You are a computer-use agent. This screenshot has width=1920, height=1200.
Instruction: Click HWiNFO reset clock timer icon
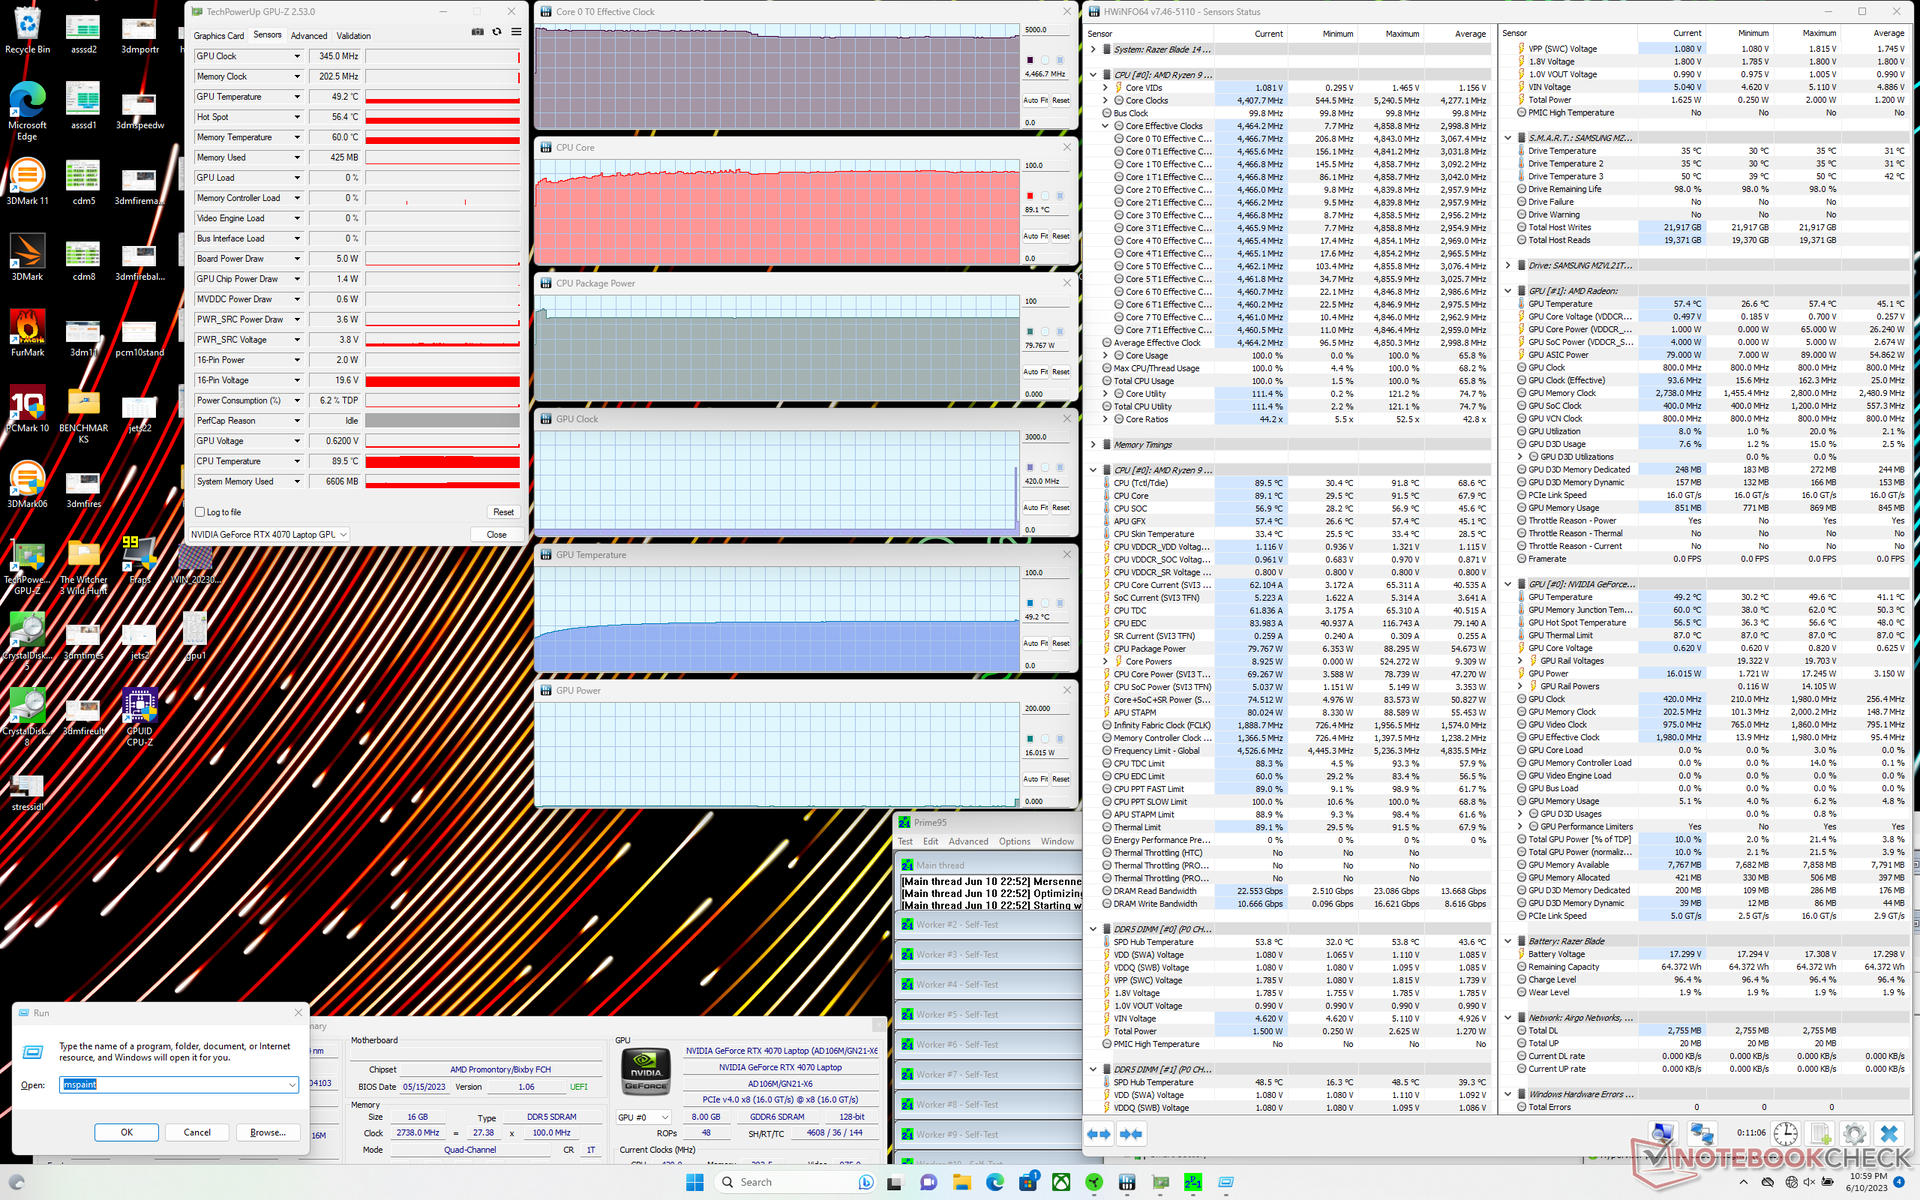[1786, 1134]
